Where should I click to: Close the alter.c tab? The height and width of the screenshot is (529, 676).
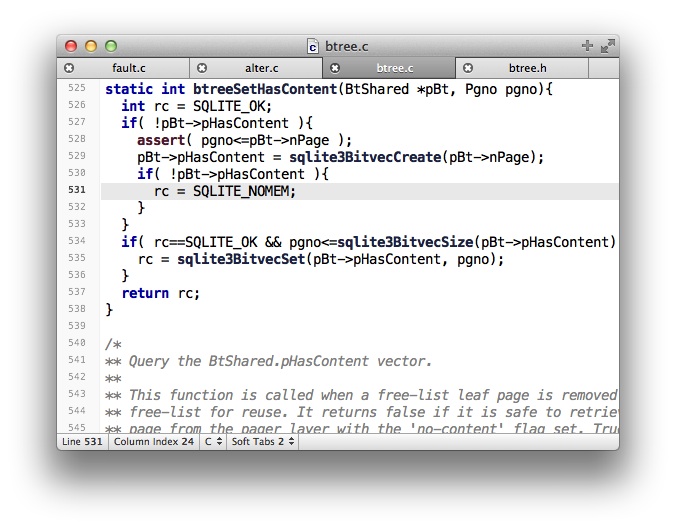tap(202, 68)
